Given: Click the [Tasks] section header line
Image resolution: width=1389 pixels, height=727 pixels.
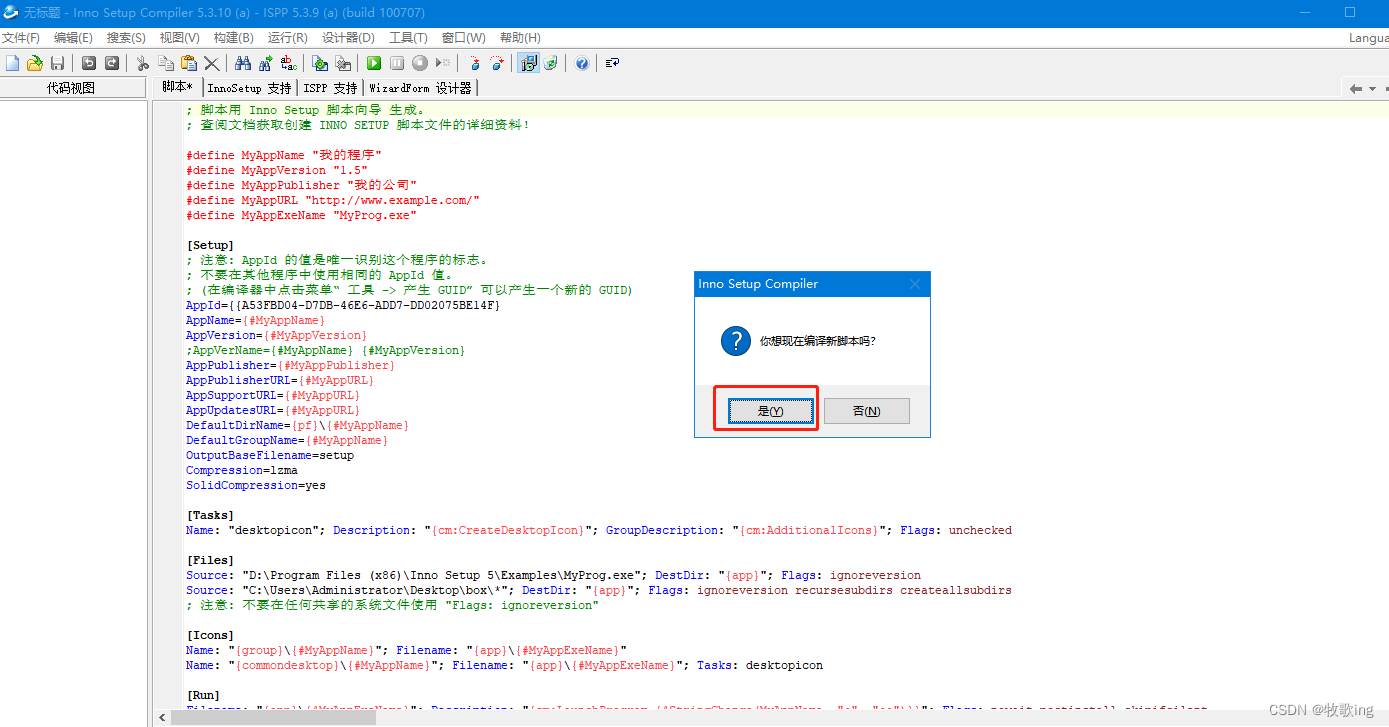Looking at the screenshot, I should coord(210,515).
